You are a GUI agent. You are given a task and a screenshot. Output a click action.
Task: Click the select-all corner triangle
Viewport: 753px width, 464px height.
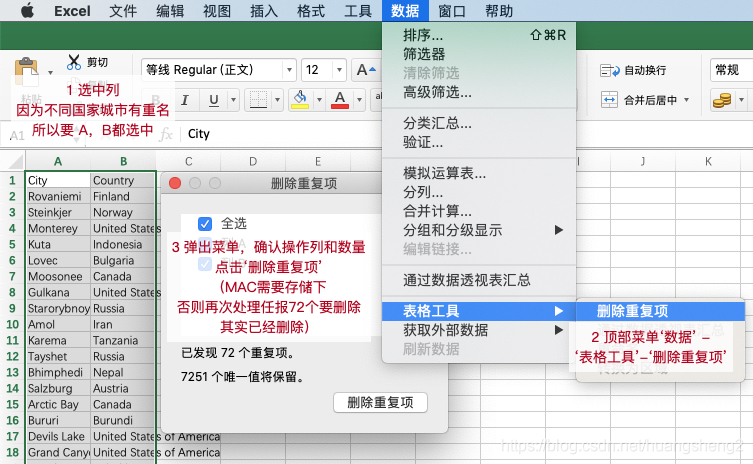(16, 162)
